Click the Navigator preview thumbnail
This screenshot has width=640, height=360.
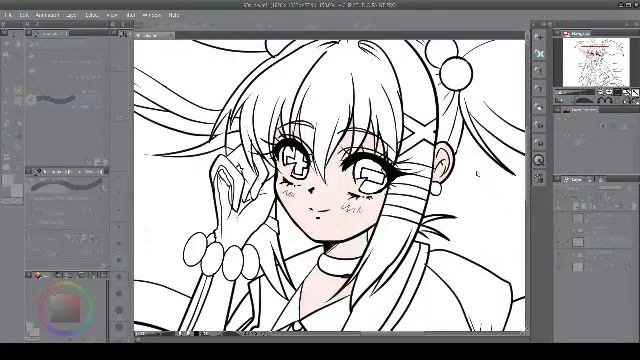596,62
